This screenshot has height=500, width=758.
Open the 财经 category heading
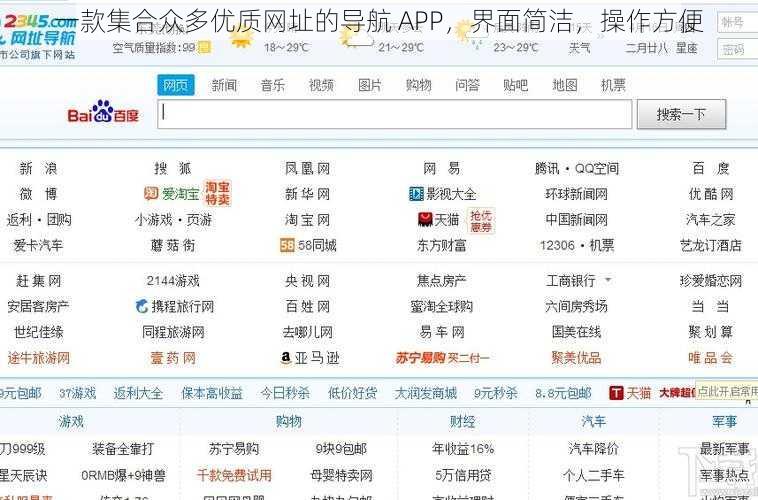coord(463,422)
